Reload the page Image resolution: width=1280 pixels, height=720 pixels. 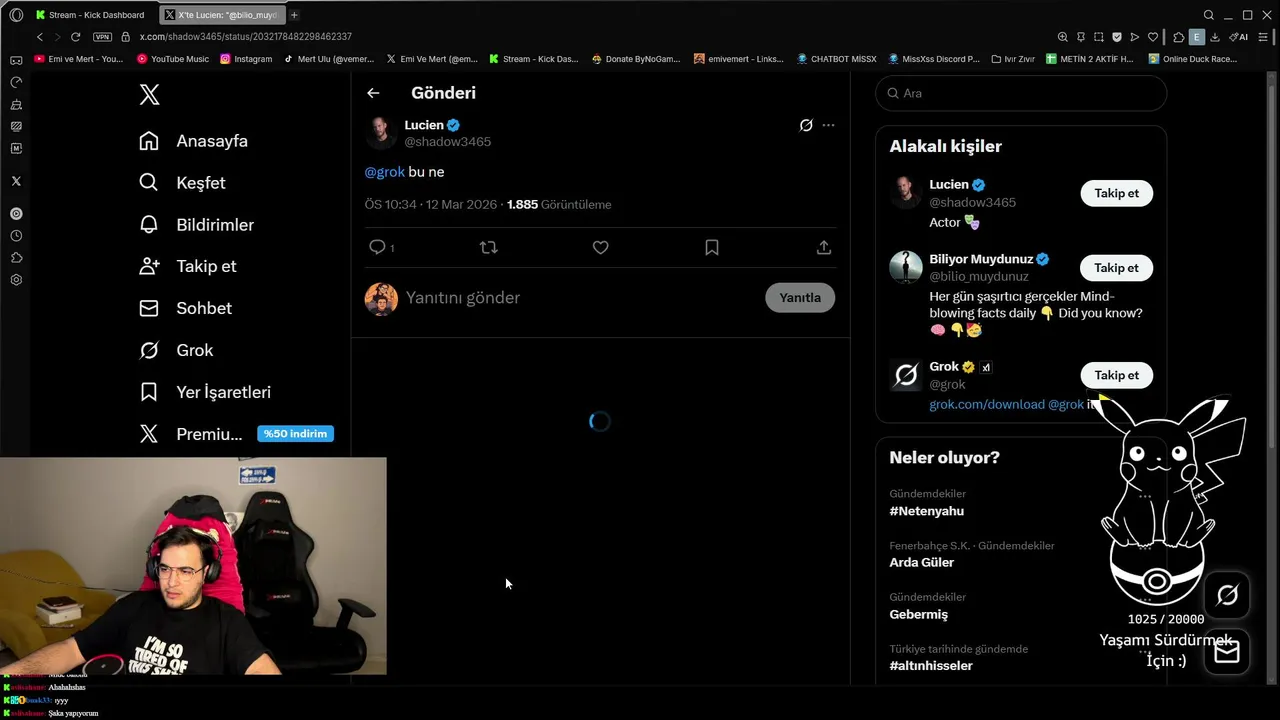point(75,37)
